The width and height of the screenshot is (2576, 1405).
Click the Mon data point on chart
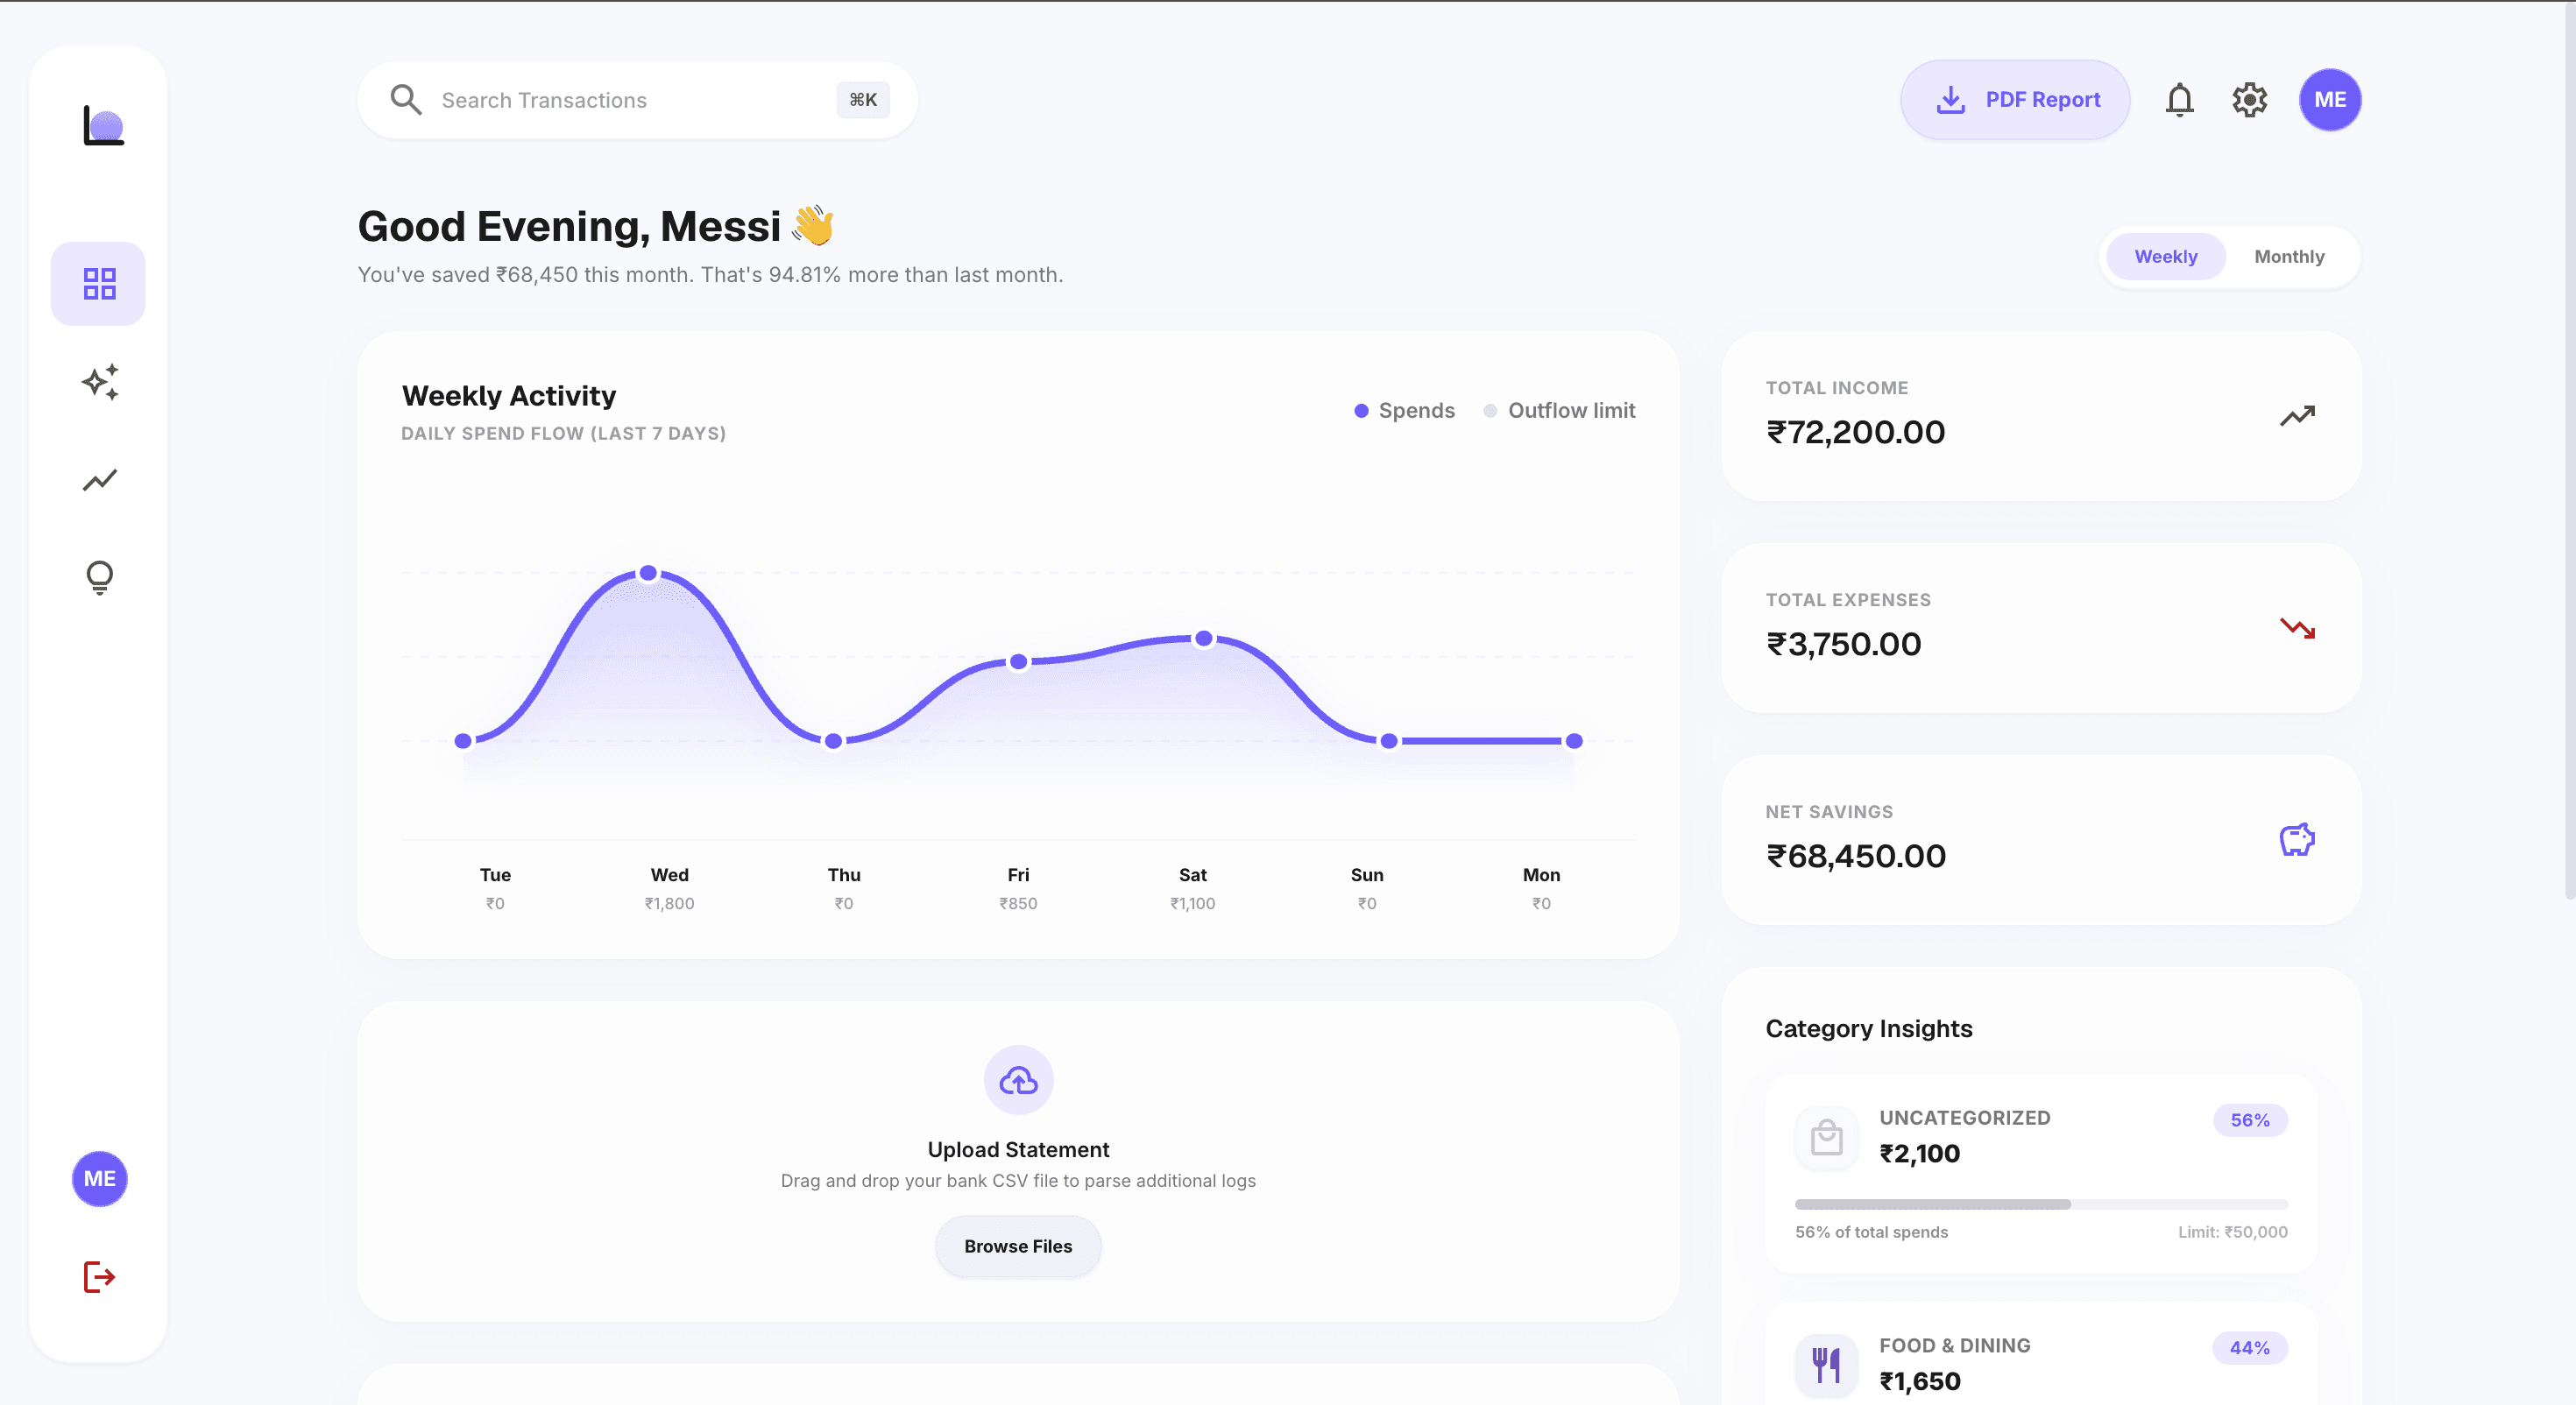pyautogui.click(x=1574, y=741)
